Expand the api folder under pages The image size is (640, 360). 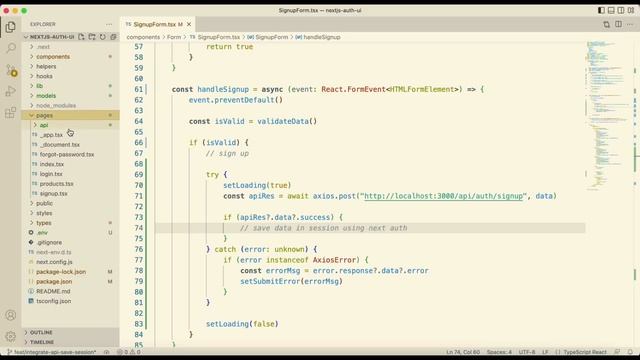(70, 125)
